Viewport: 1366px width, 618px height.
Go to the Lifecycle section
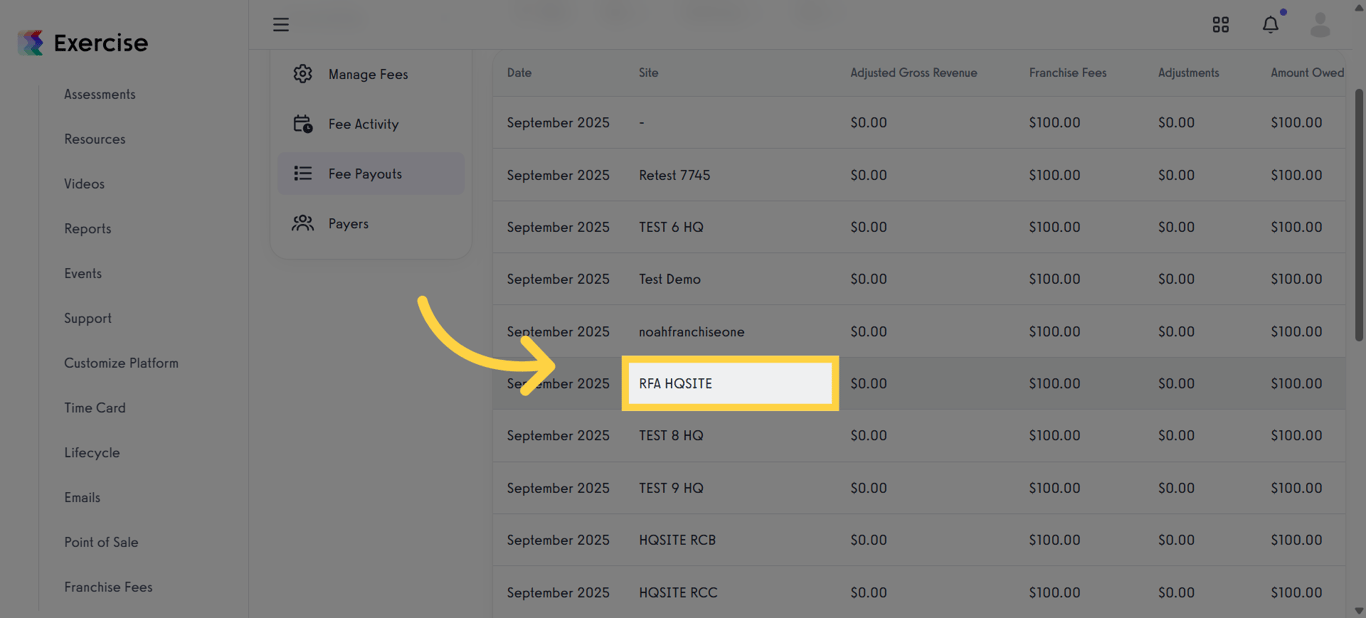[91, 452]
